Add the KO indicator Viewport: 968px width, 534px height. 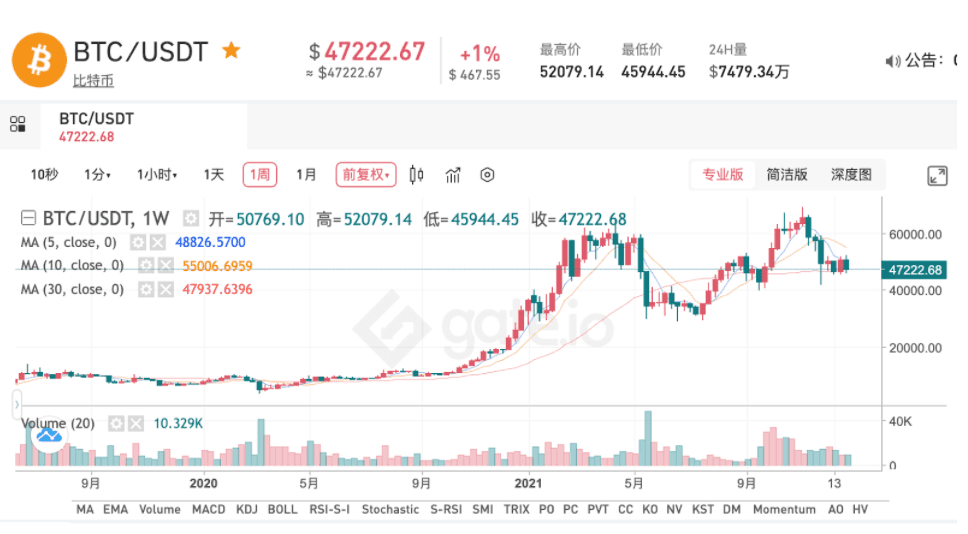point(649,510)
